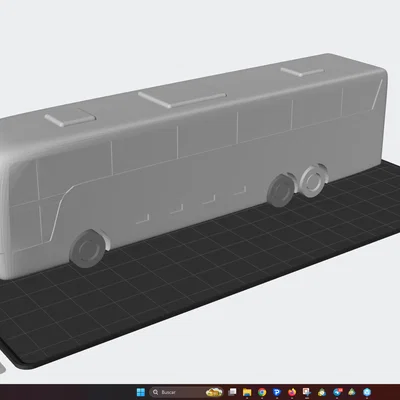Launch Google Chrome from the taskbar

262,392
